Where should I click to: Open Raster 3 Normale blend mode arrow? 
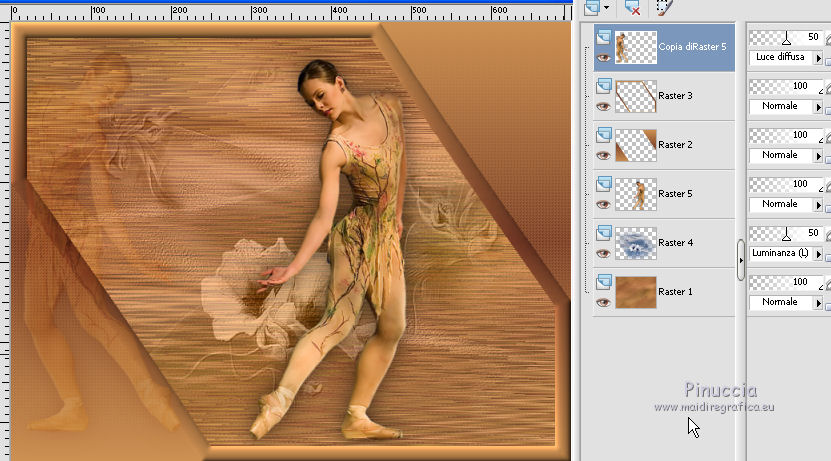click(x=818, y=107)
